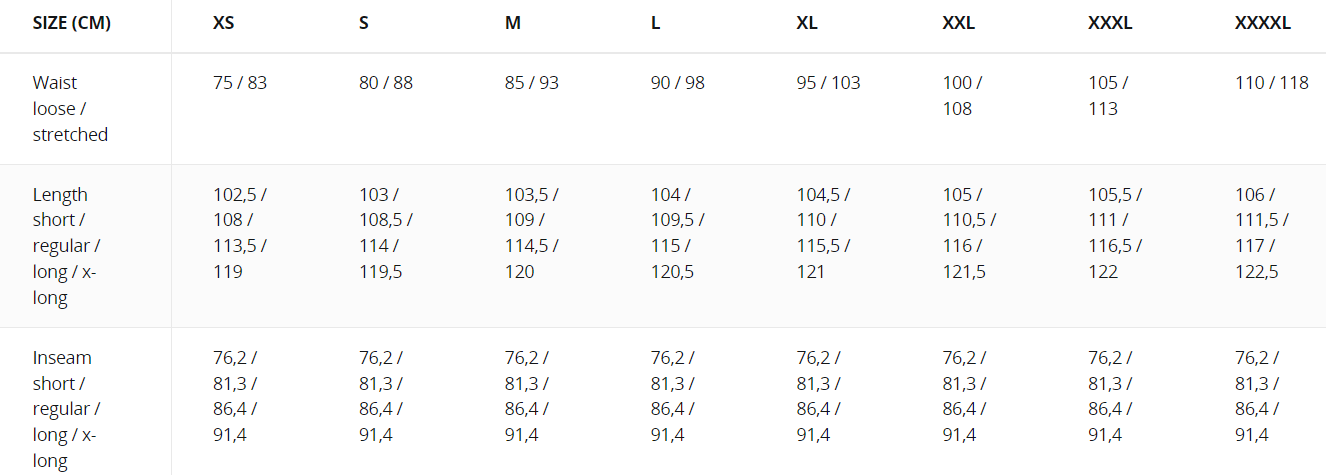Image resolution: width=1326 pixels, height=475 pixels.
Task: Click the Inseam row label
Action: click(x=66, y=409)
